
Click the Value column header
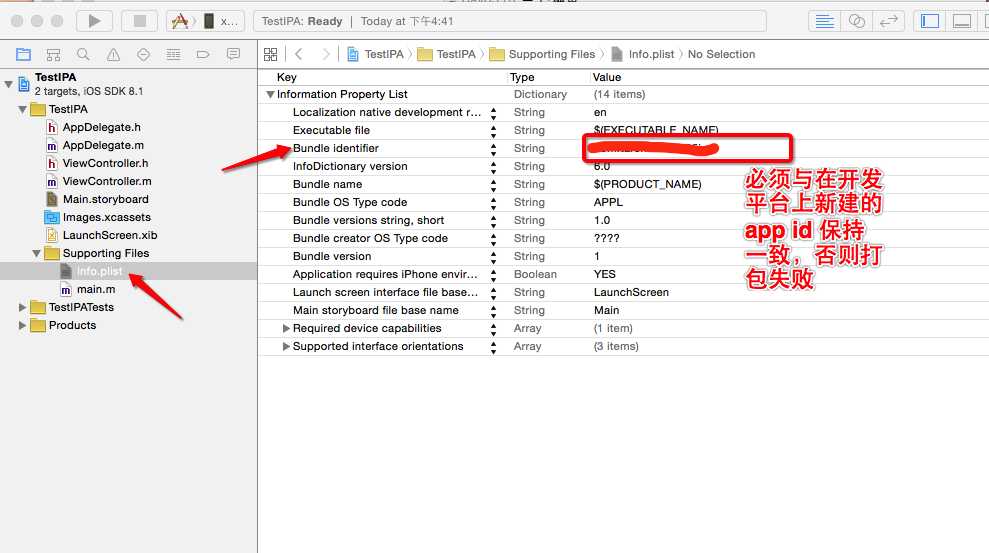click(606, 77)
